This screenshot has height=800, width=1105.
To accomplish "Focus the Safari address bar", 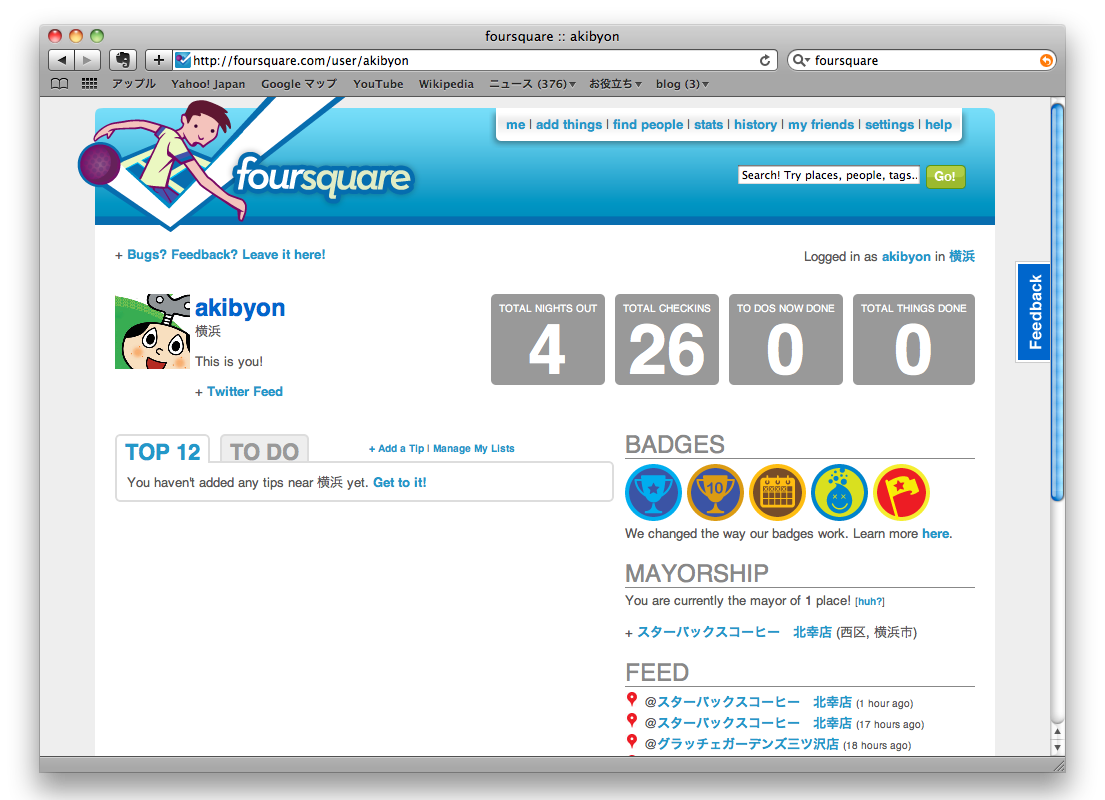I will coord(476,61).
